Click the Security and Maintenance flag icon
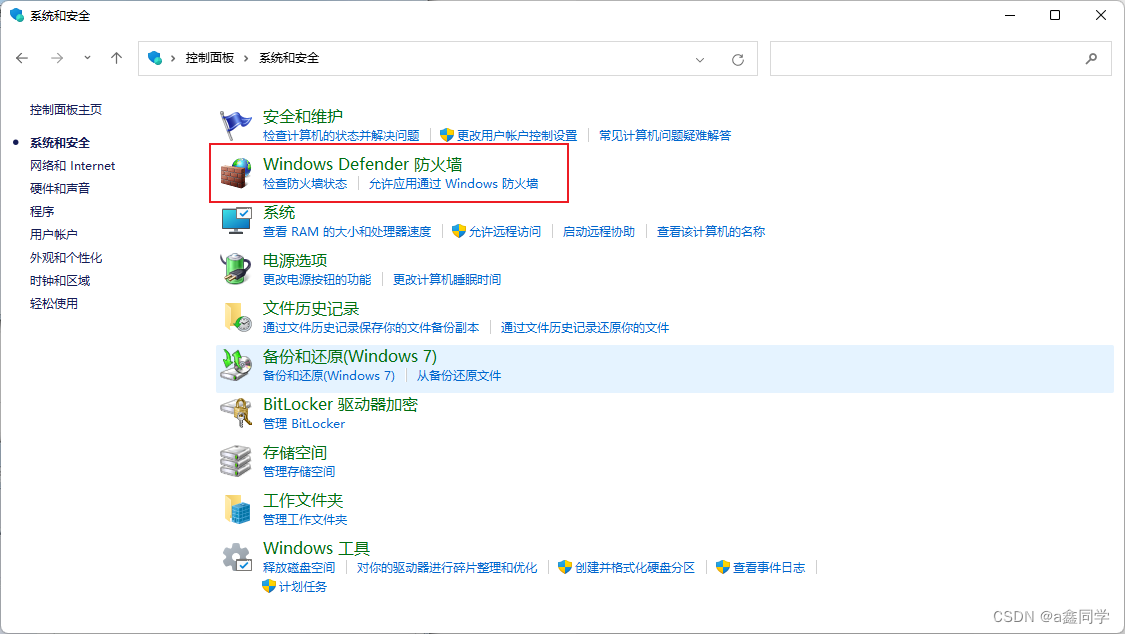The width and height of the screenshot is (1125, 634). coord(235,125)
